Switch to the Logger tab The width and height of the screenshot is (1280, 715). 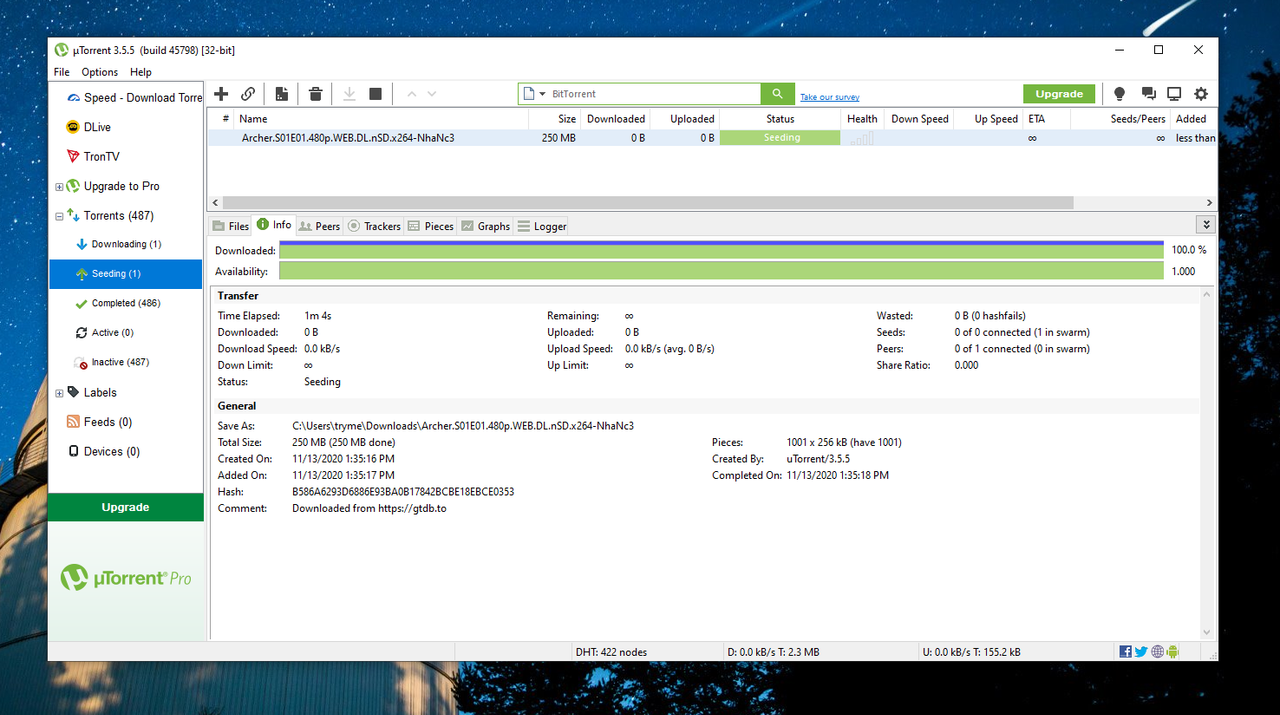(x=542, y=226)
